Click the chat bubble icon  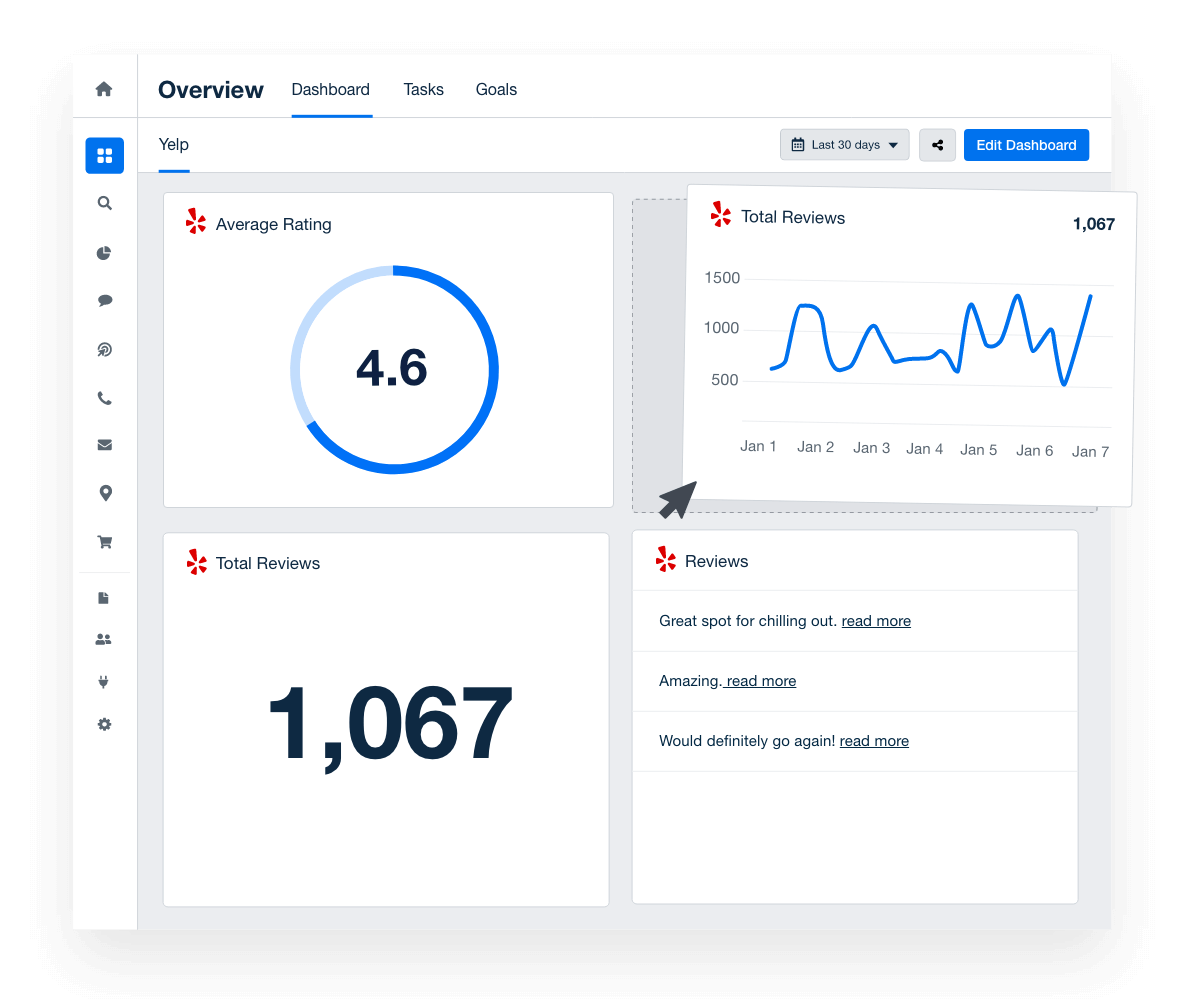point(104,300)
